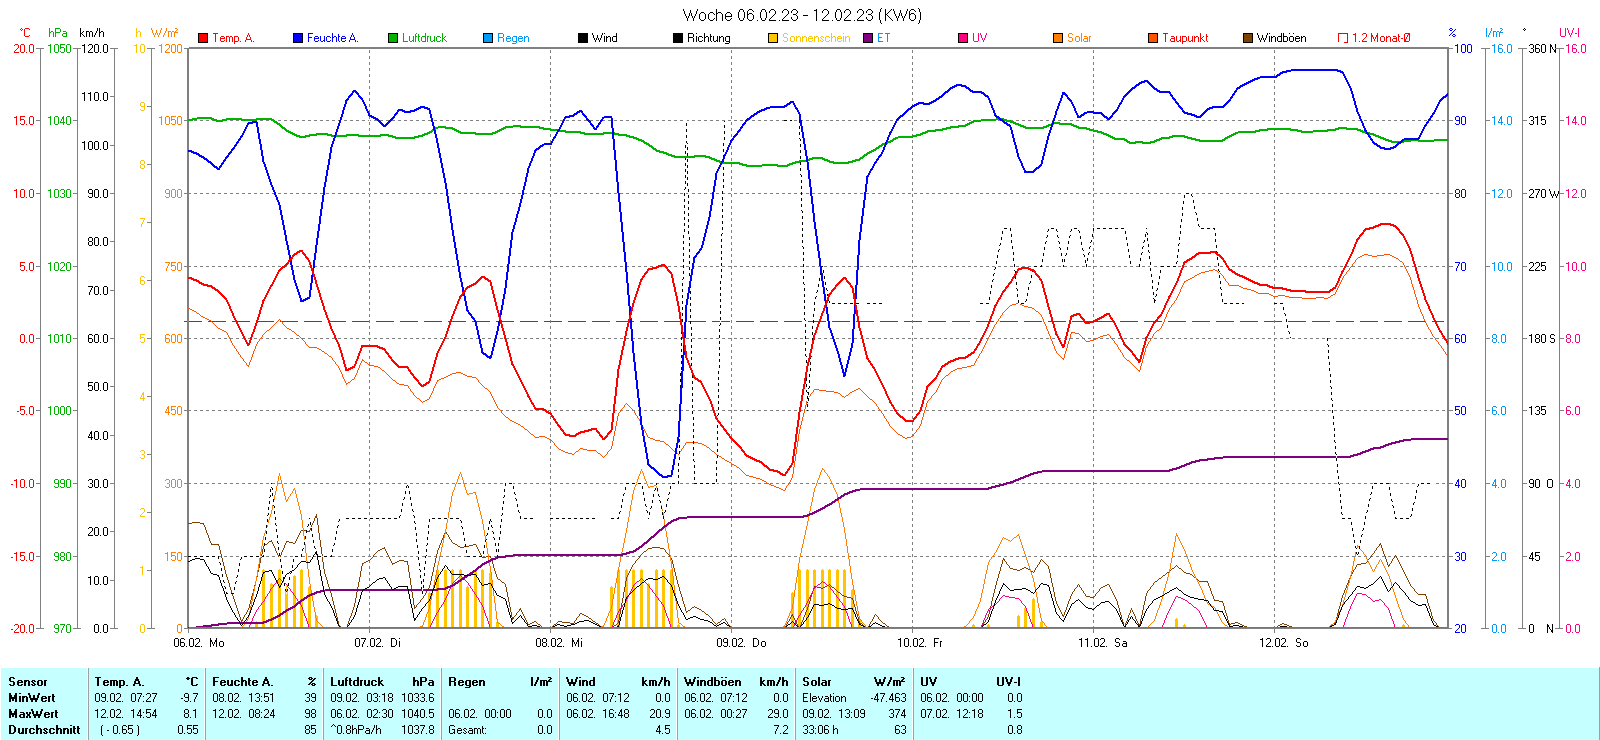Click the light blue Regen legend square

[x=488, y=38]
